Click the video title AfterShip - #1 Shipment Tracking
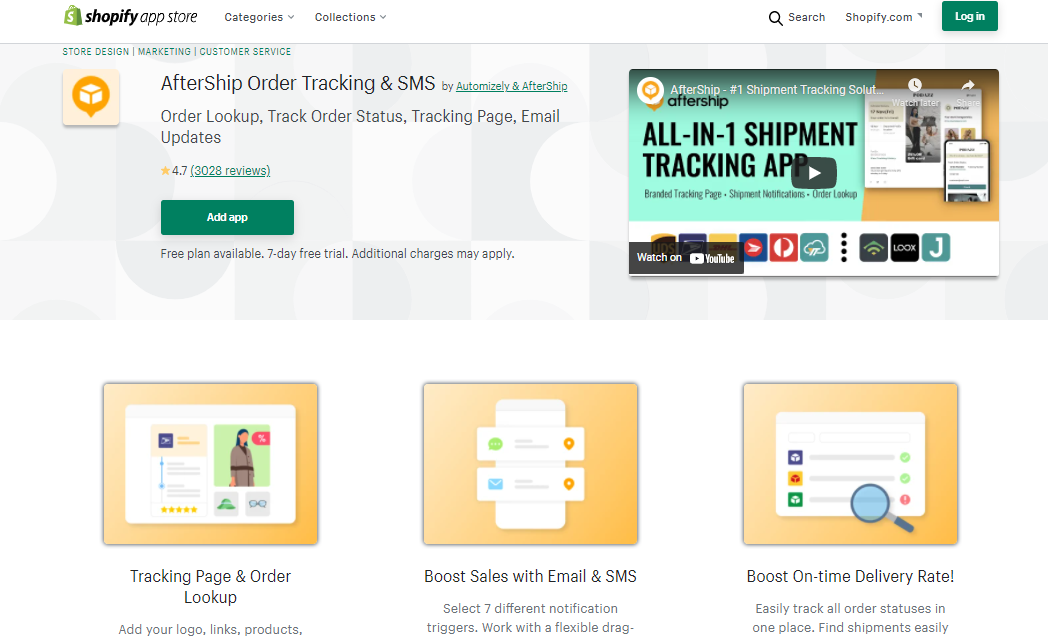Viewport: 1048px width, 641px height. 777,90
